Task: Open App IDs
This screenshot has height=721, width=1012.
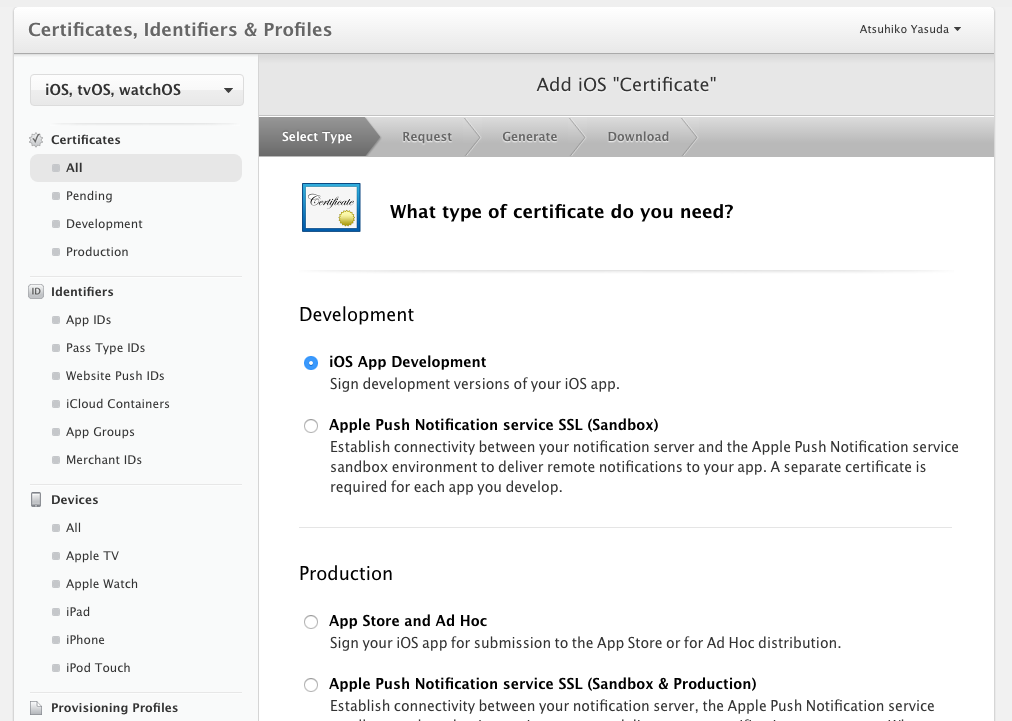Action: pos(88,320)
